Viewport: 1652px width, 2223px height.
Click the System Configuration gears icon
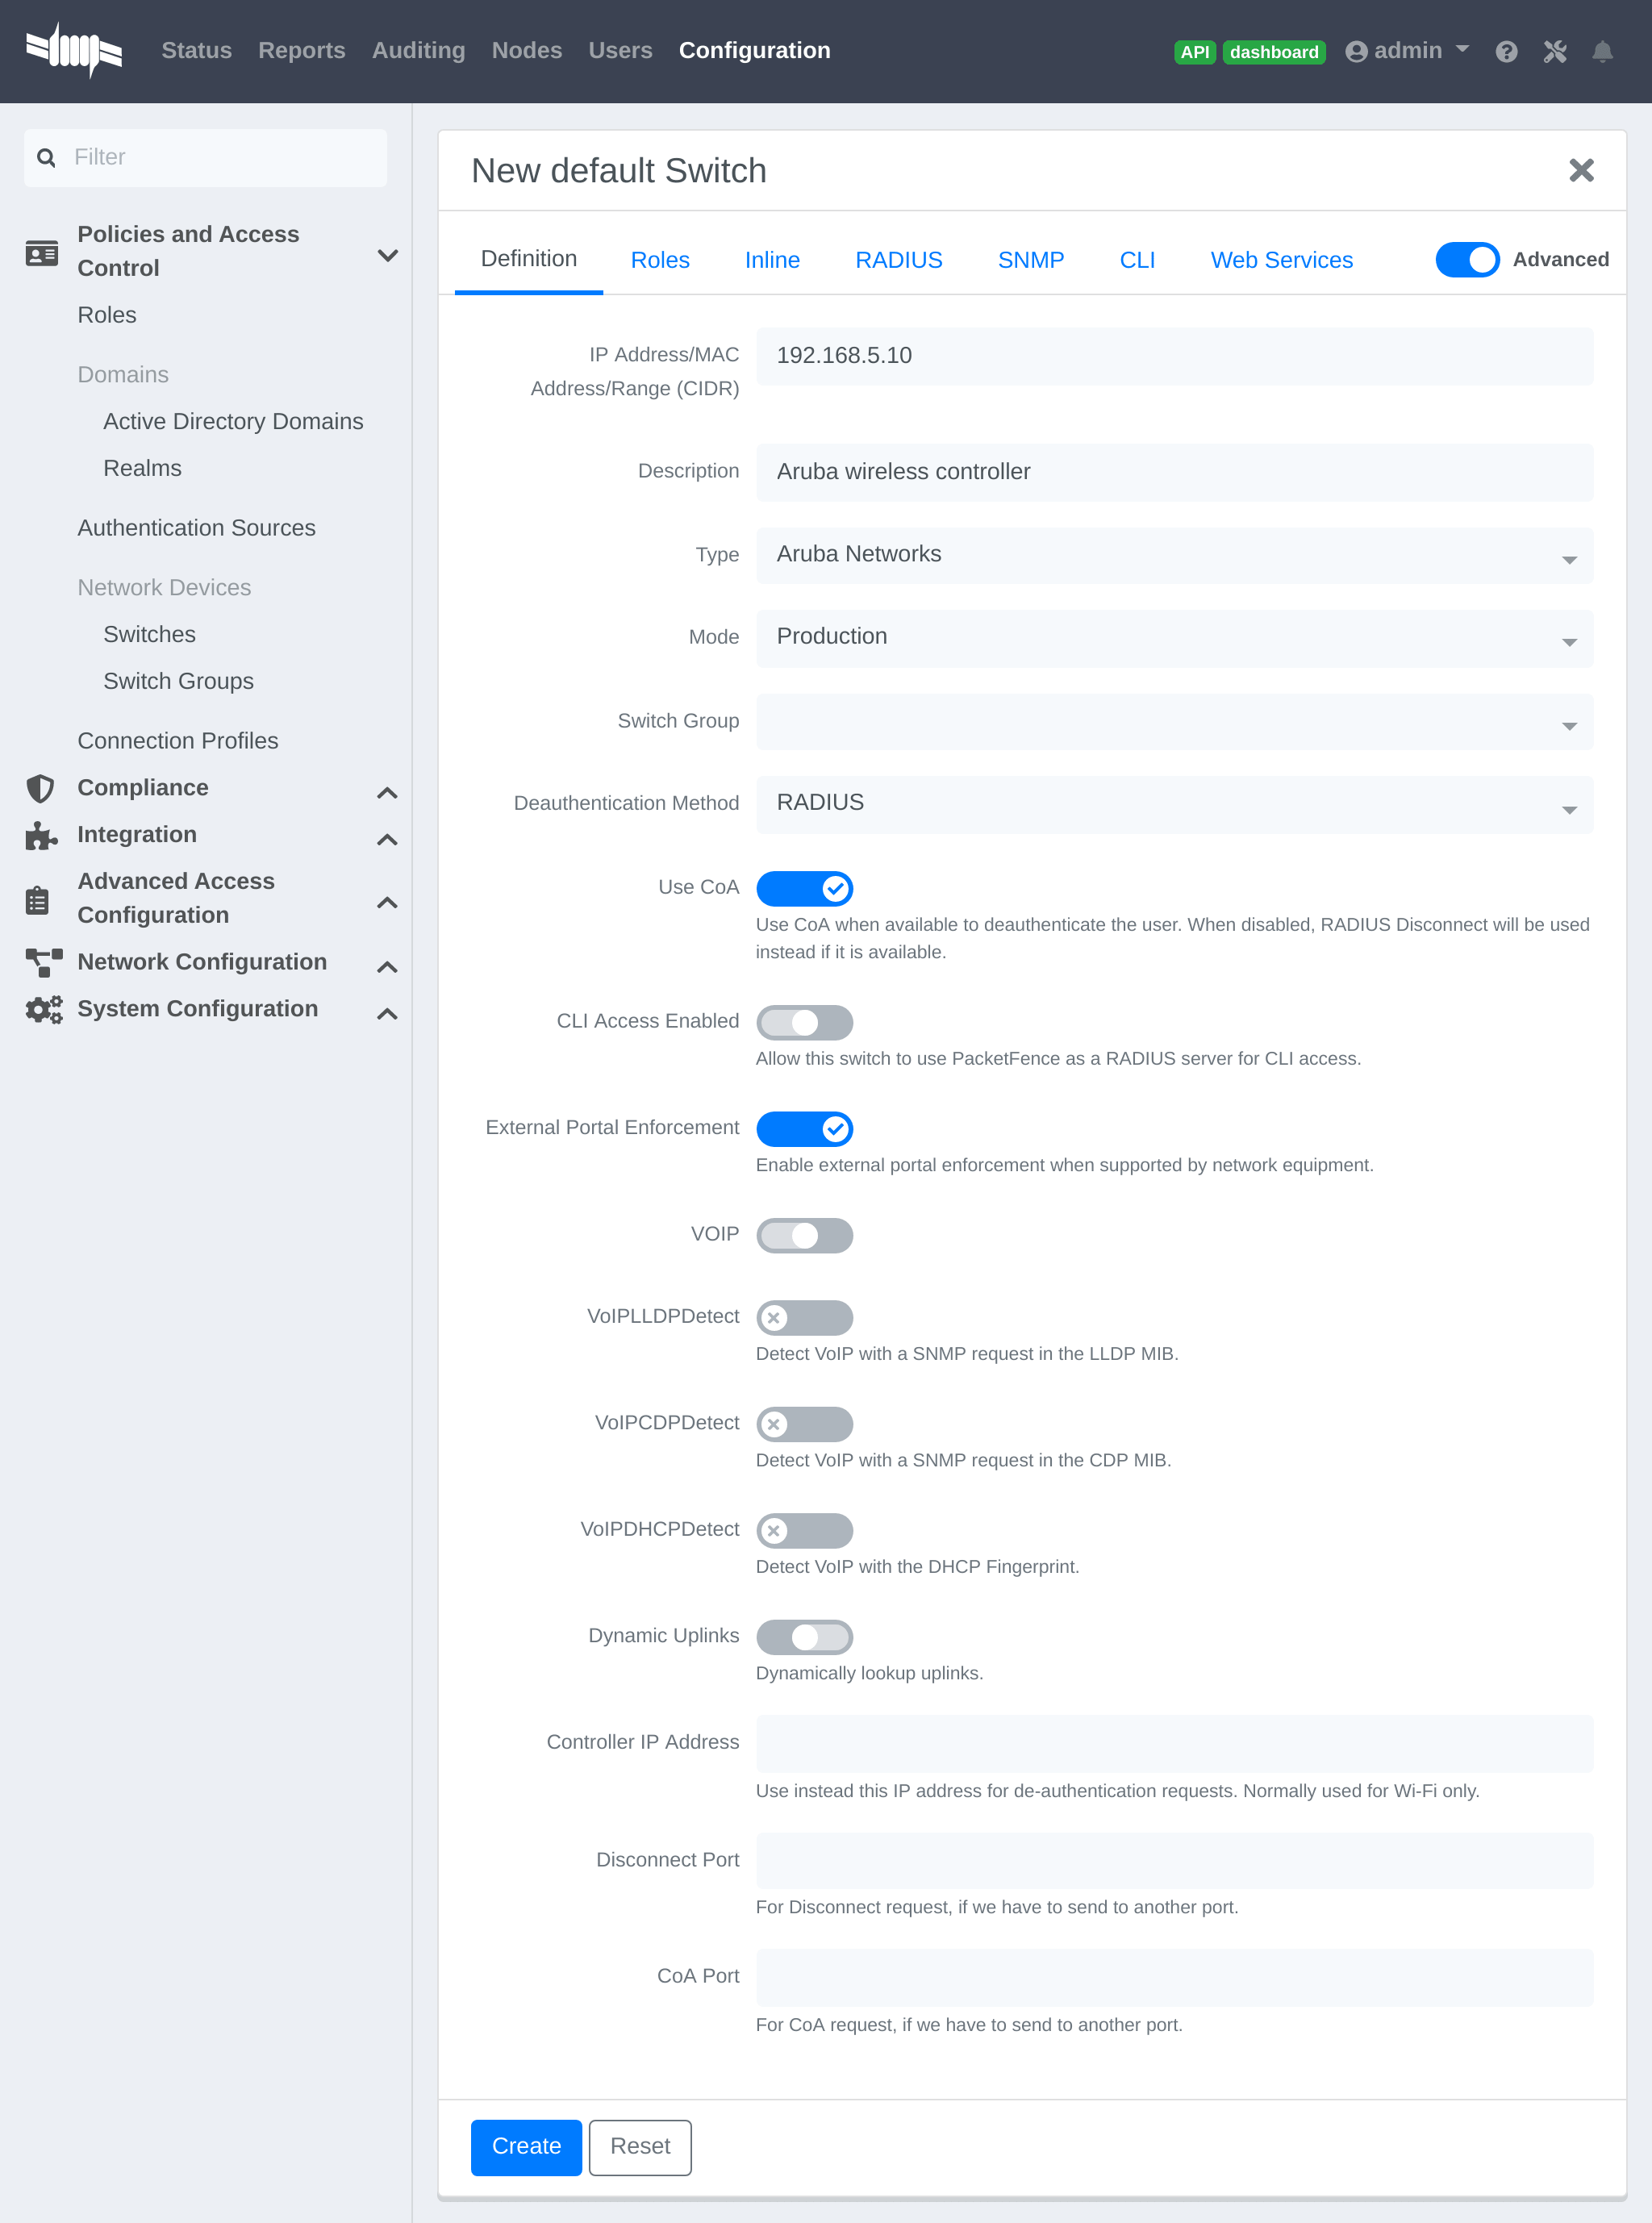(x=44, y=1009)
